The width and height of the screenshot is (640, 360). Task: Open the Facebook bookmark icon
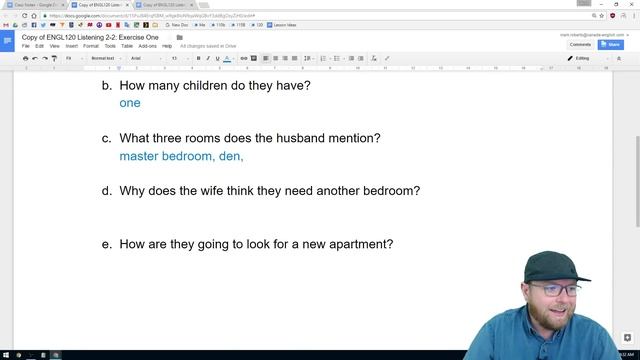34,25
